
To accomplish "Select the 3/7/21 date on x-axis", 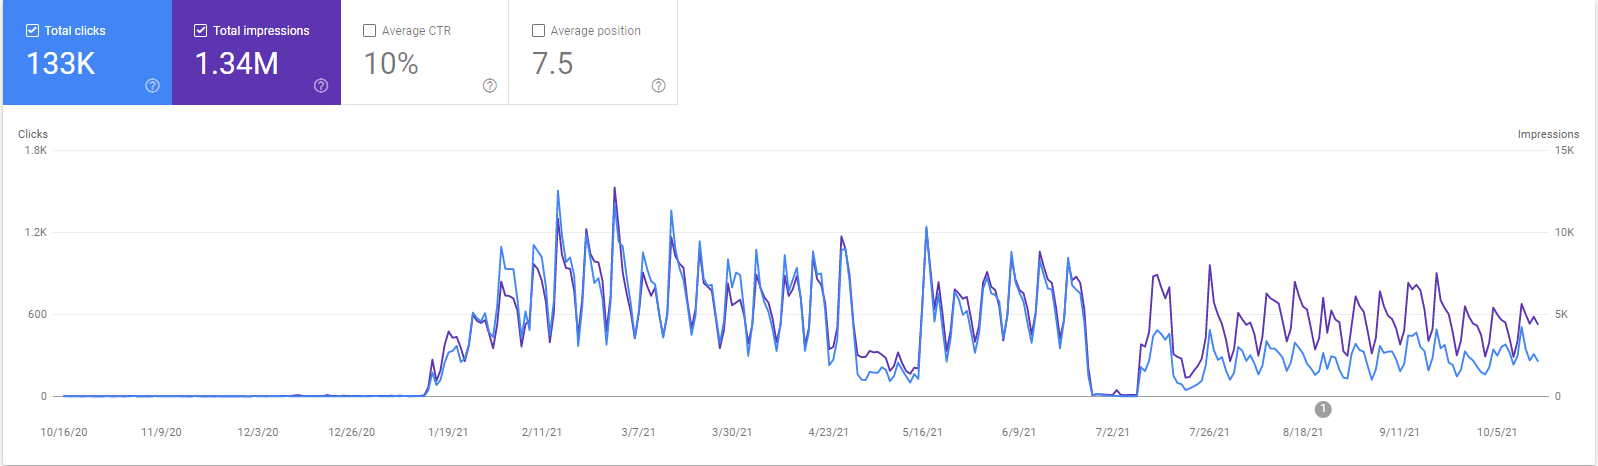I will (x=638, y=432).
